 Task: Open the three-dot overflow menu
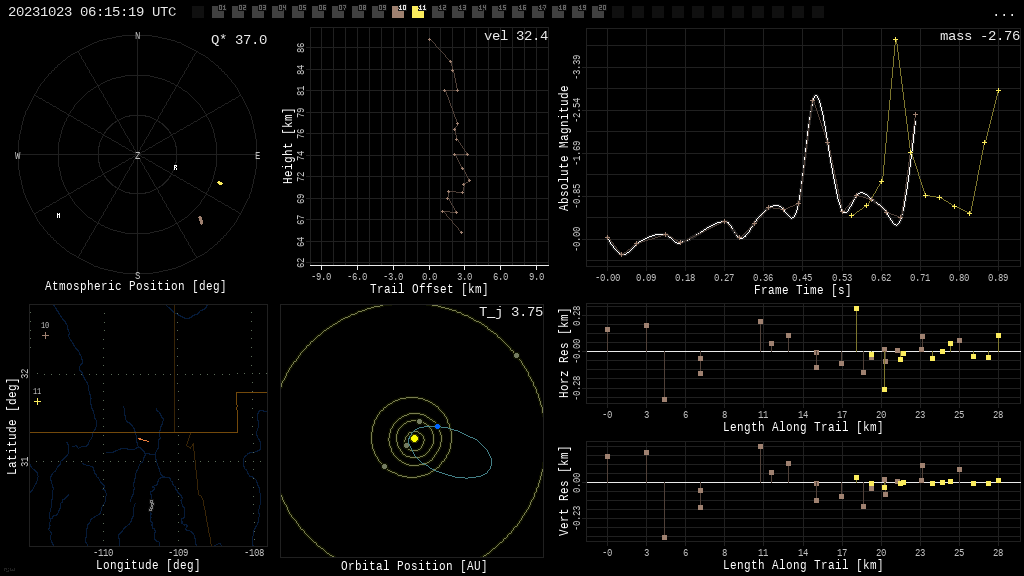click(x=1003, y=14)
